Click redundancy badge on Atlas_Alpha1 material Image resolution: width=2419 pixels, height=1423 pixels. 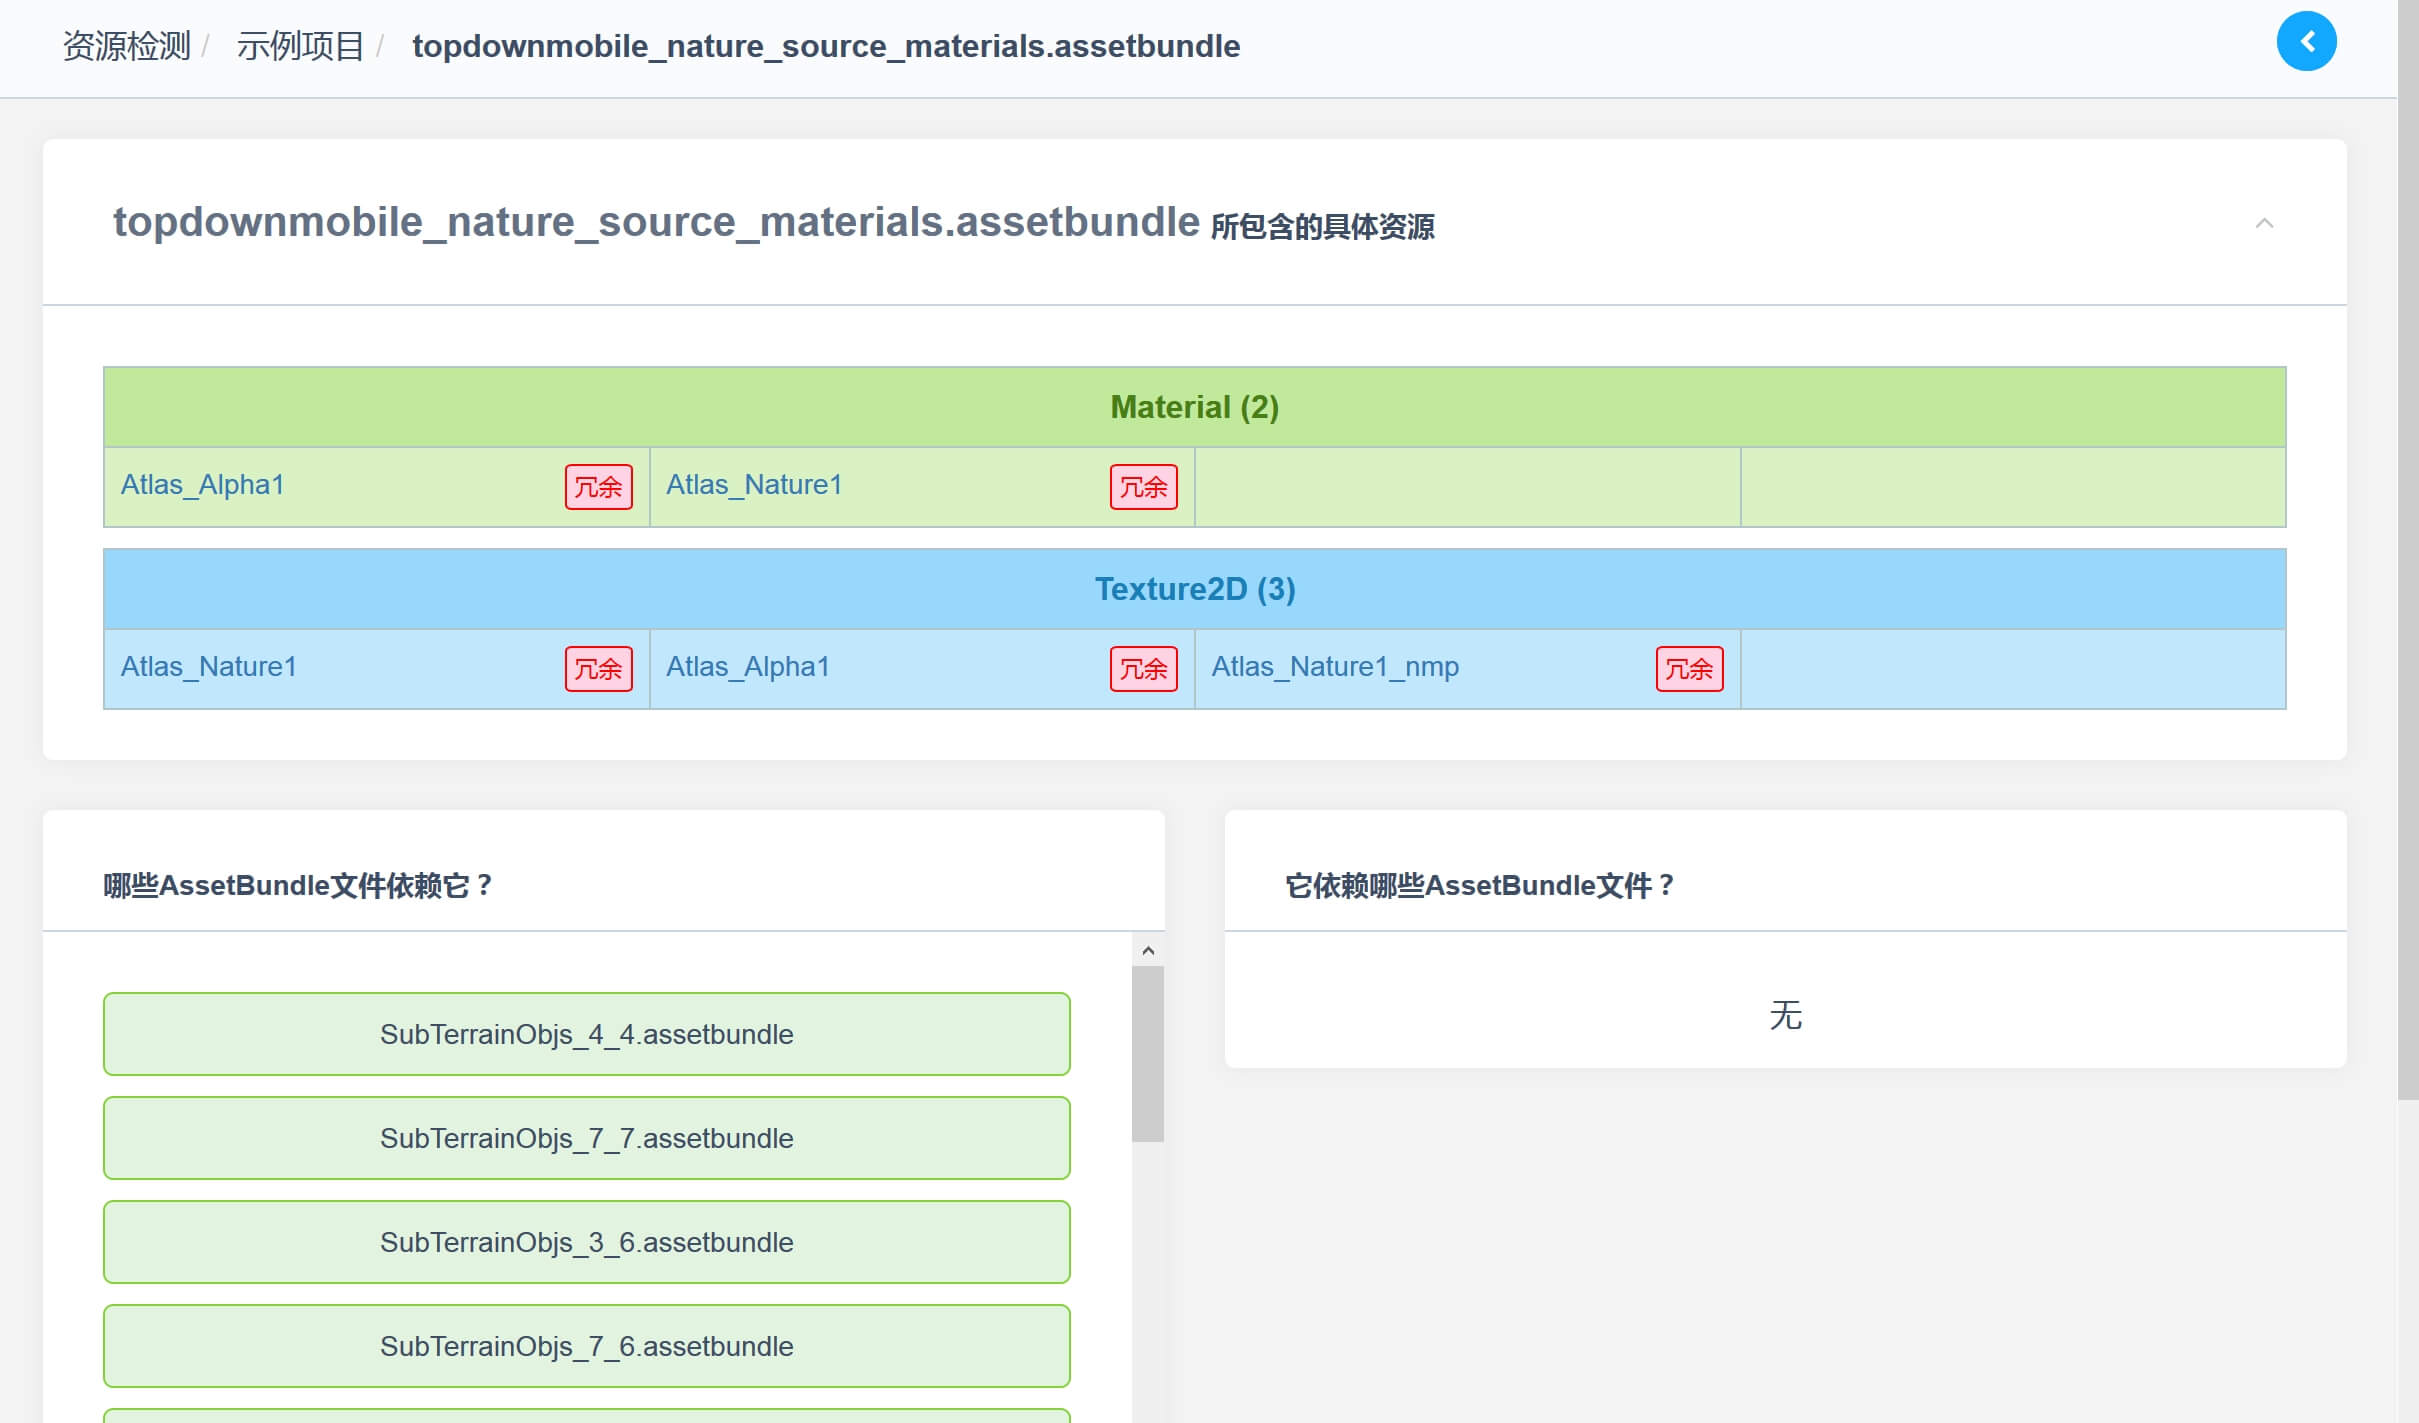tap(598, 487)
